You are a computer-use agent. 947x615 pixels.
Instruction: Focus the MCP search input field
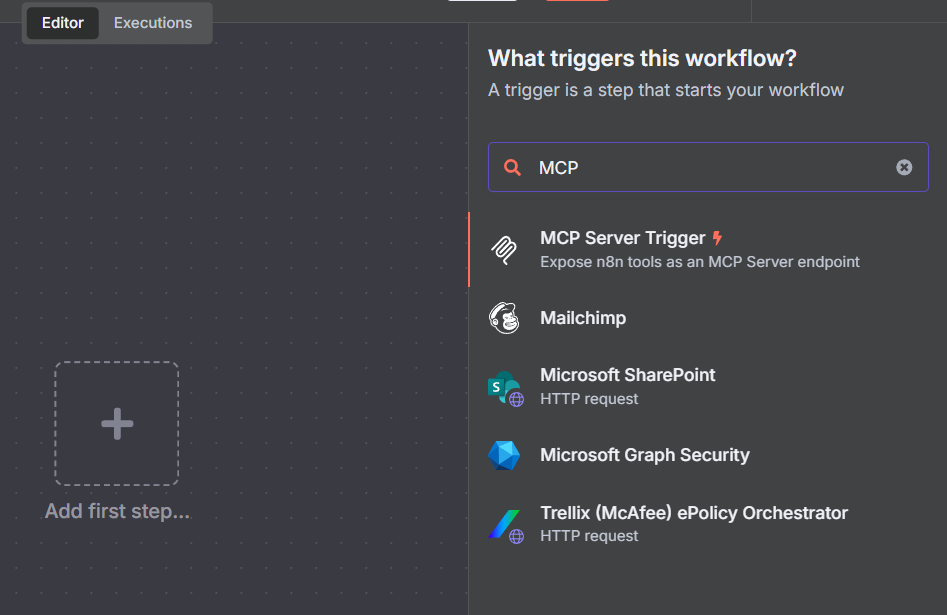708,167
